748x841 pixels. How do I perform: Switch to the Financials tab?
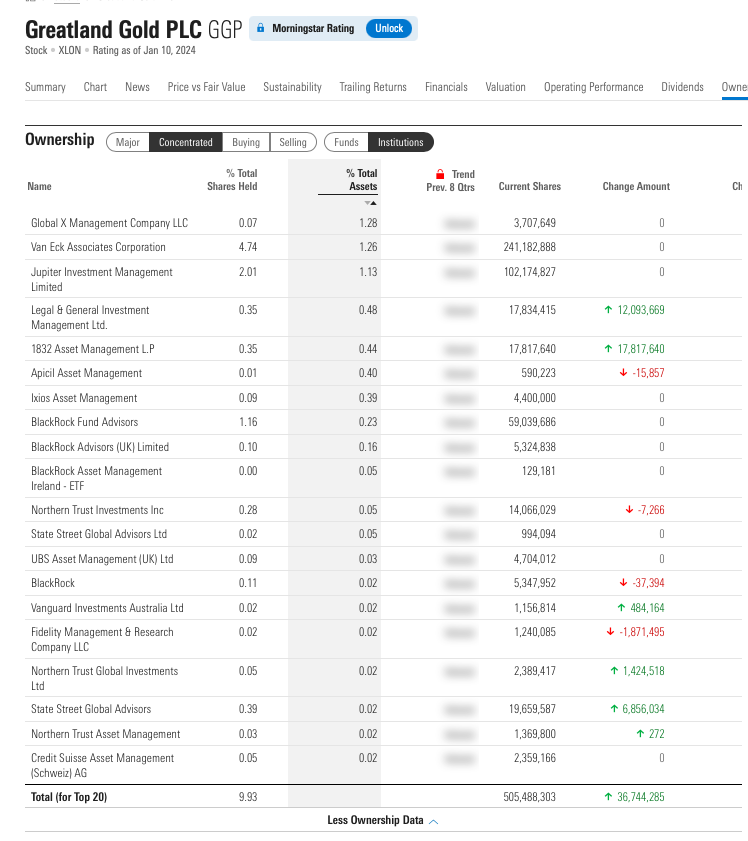tap(446, 87)
